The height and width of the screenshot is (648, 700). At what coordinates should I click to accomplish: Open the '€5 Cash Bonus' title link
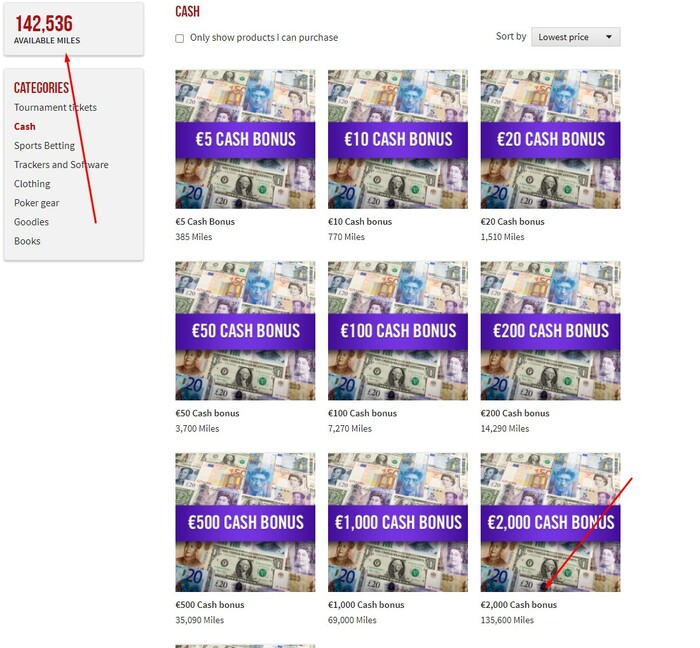(205, 222)
